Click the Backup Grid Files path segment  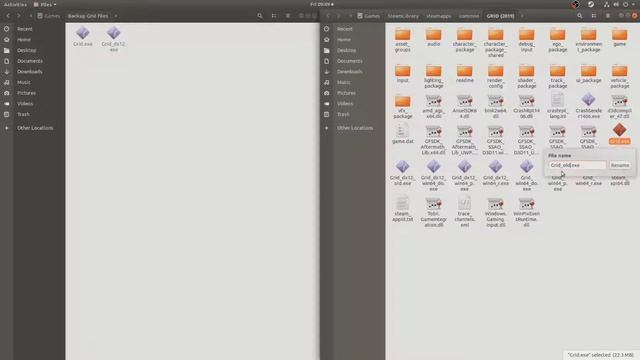point(88,16)
